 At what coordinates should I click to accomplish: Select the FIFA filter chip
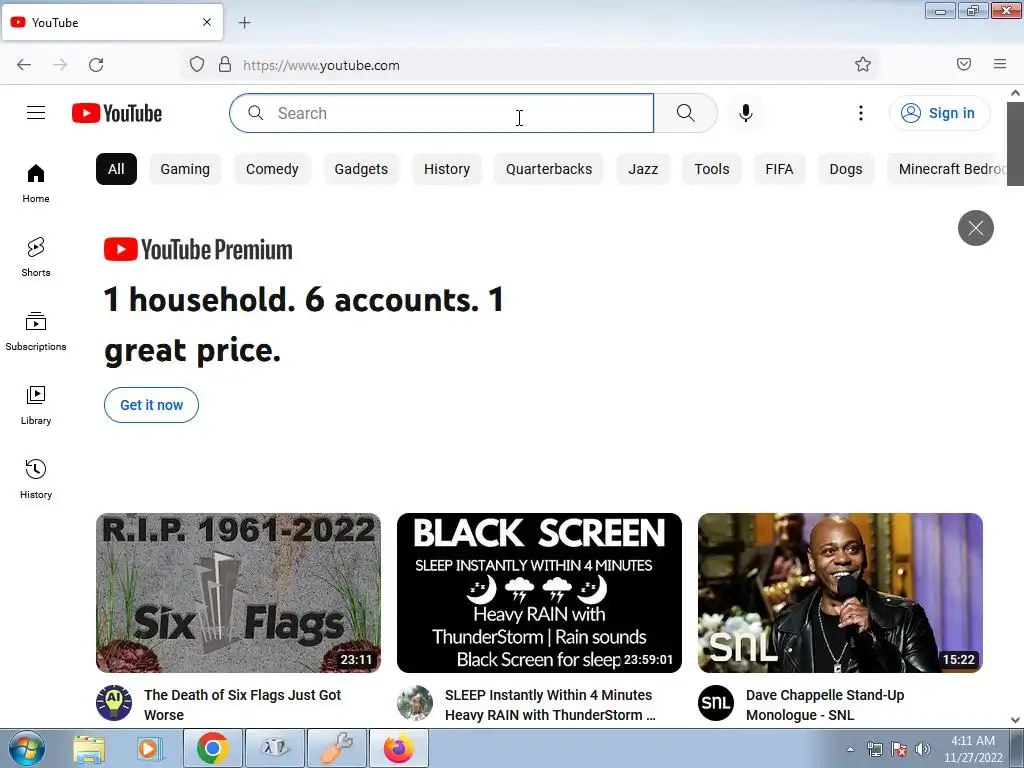point(779,169)
